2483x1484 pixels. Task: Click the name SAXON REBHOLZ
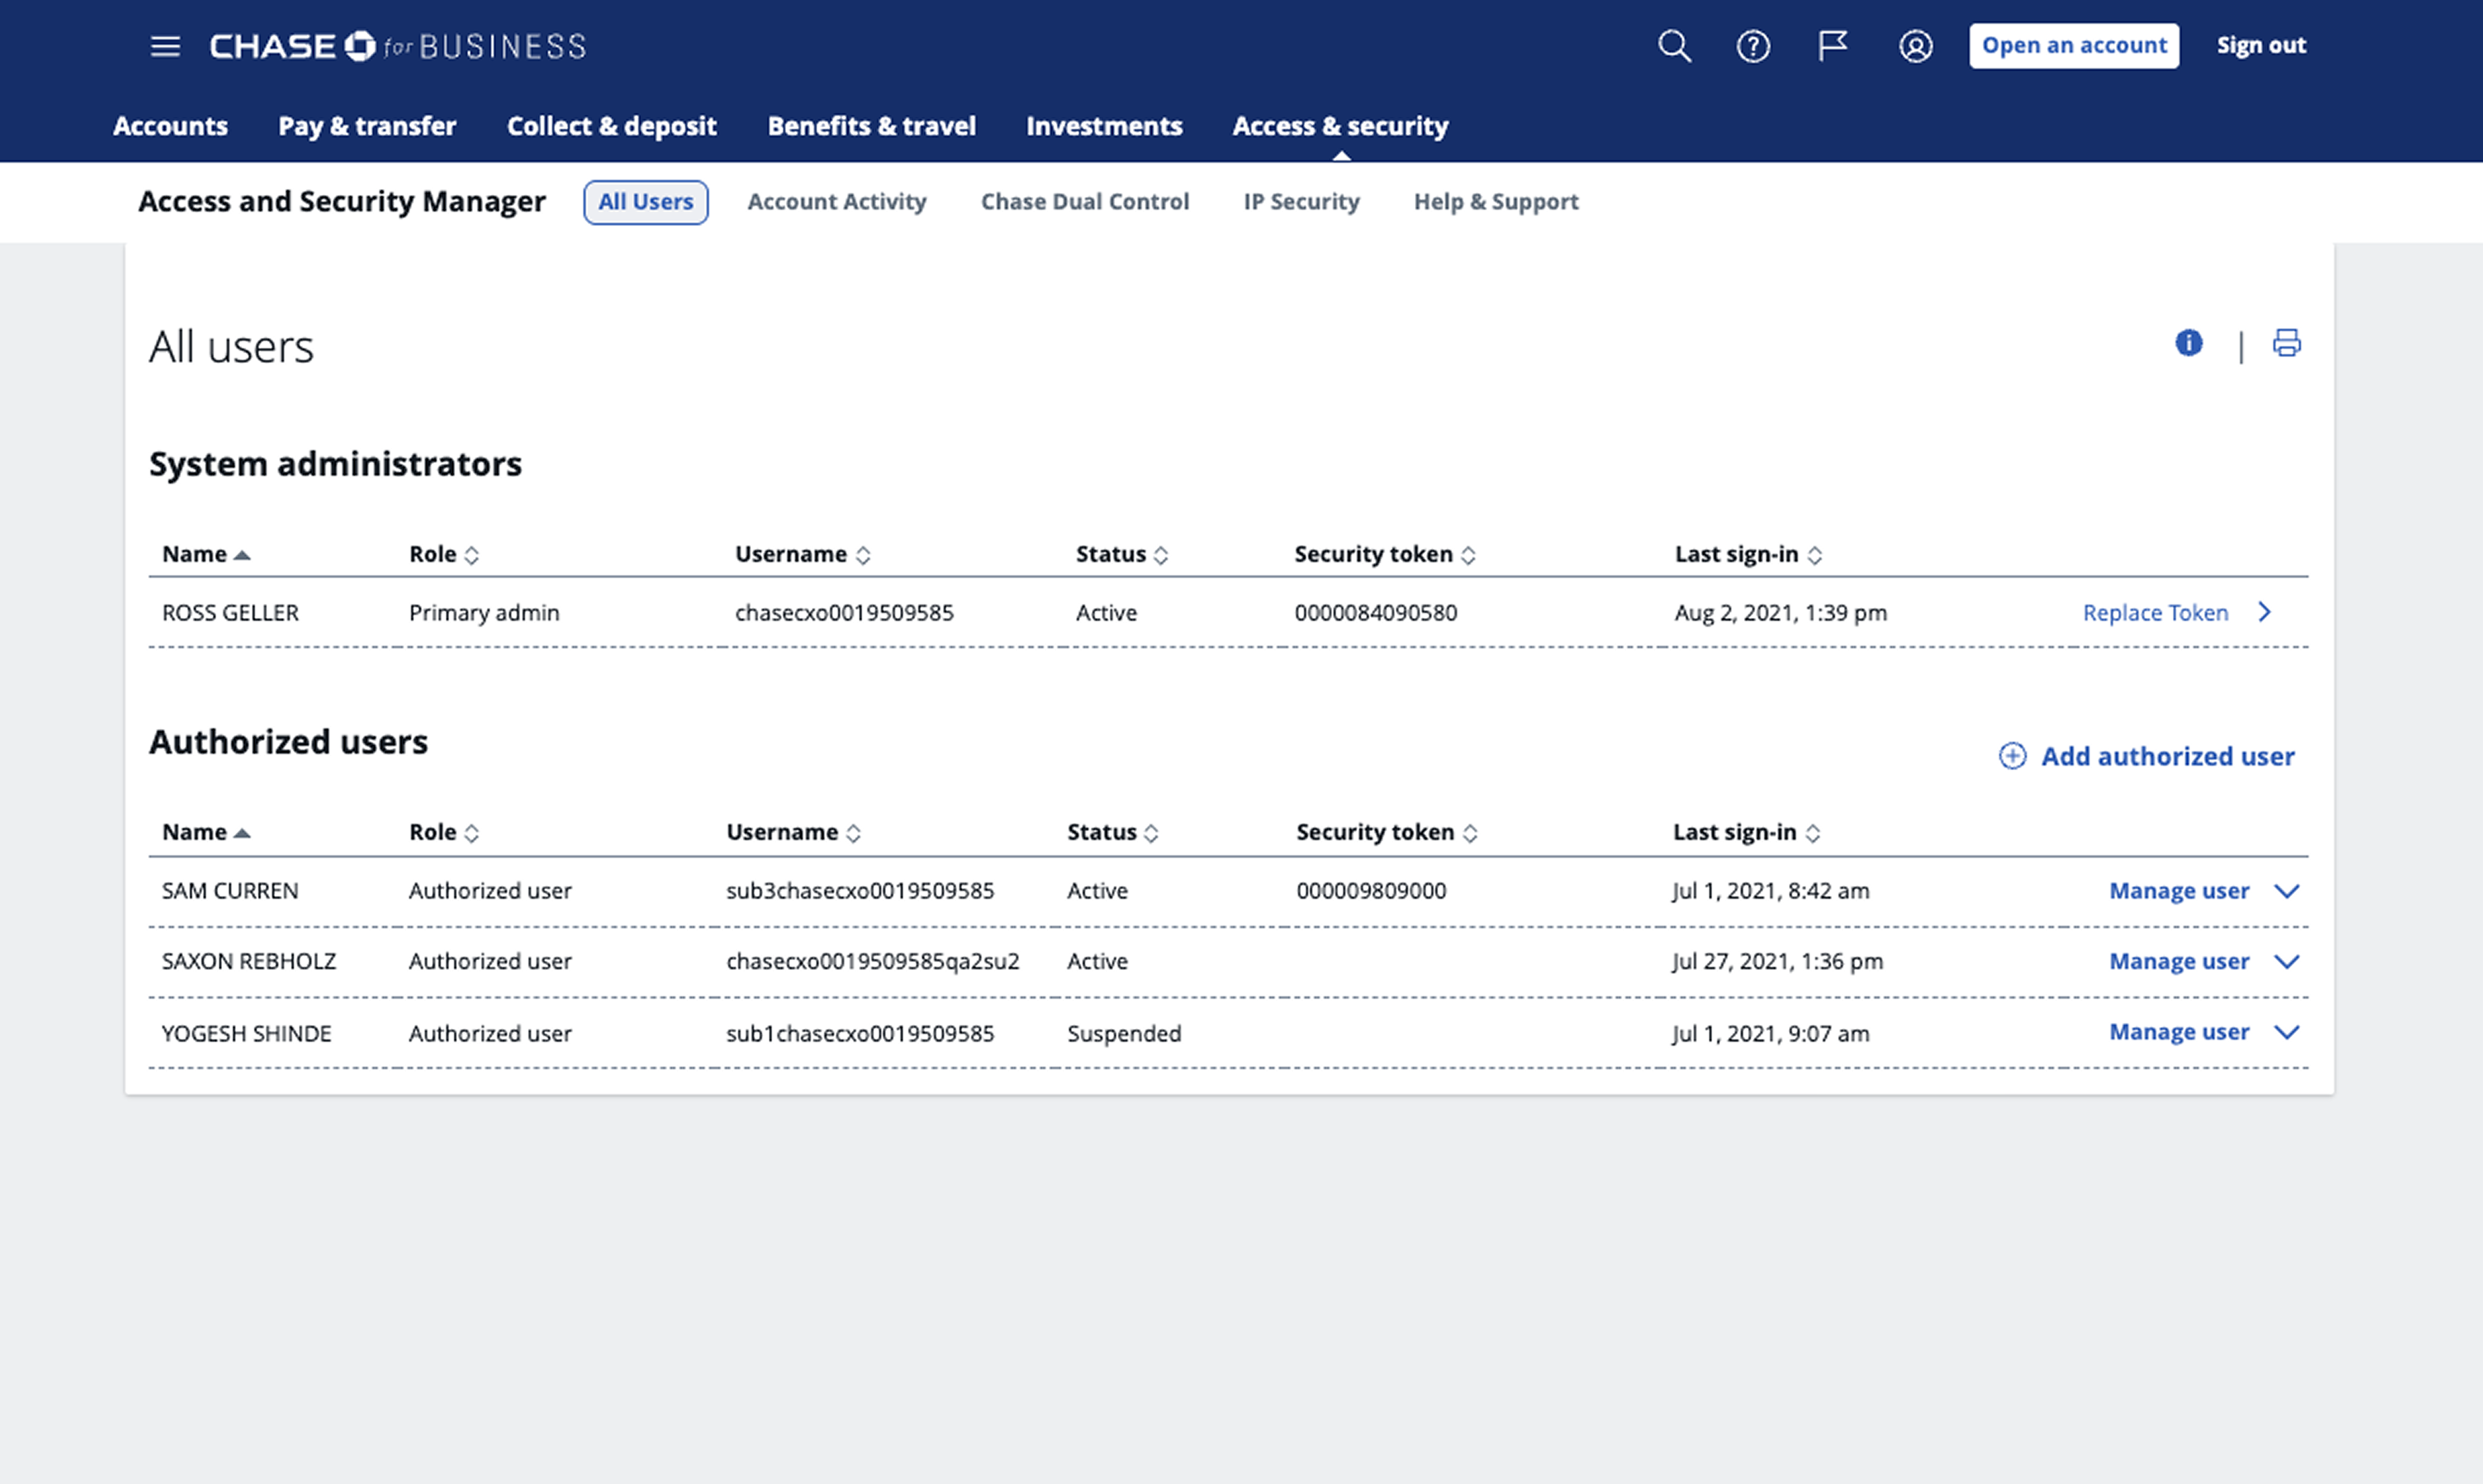pos(249,962)
